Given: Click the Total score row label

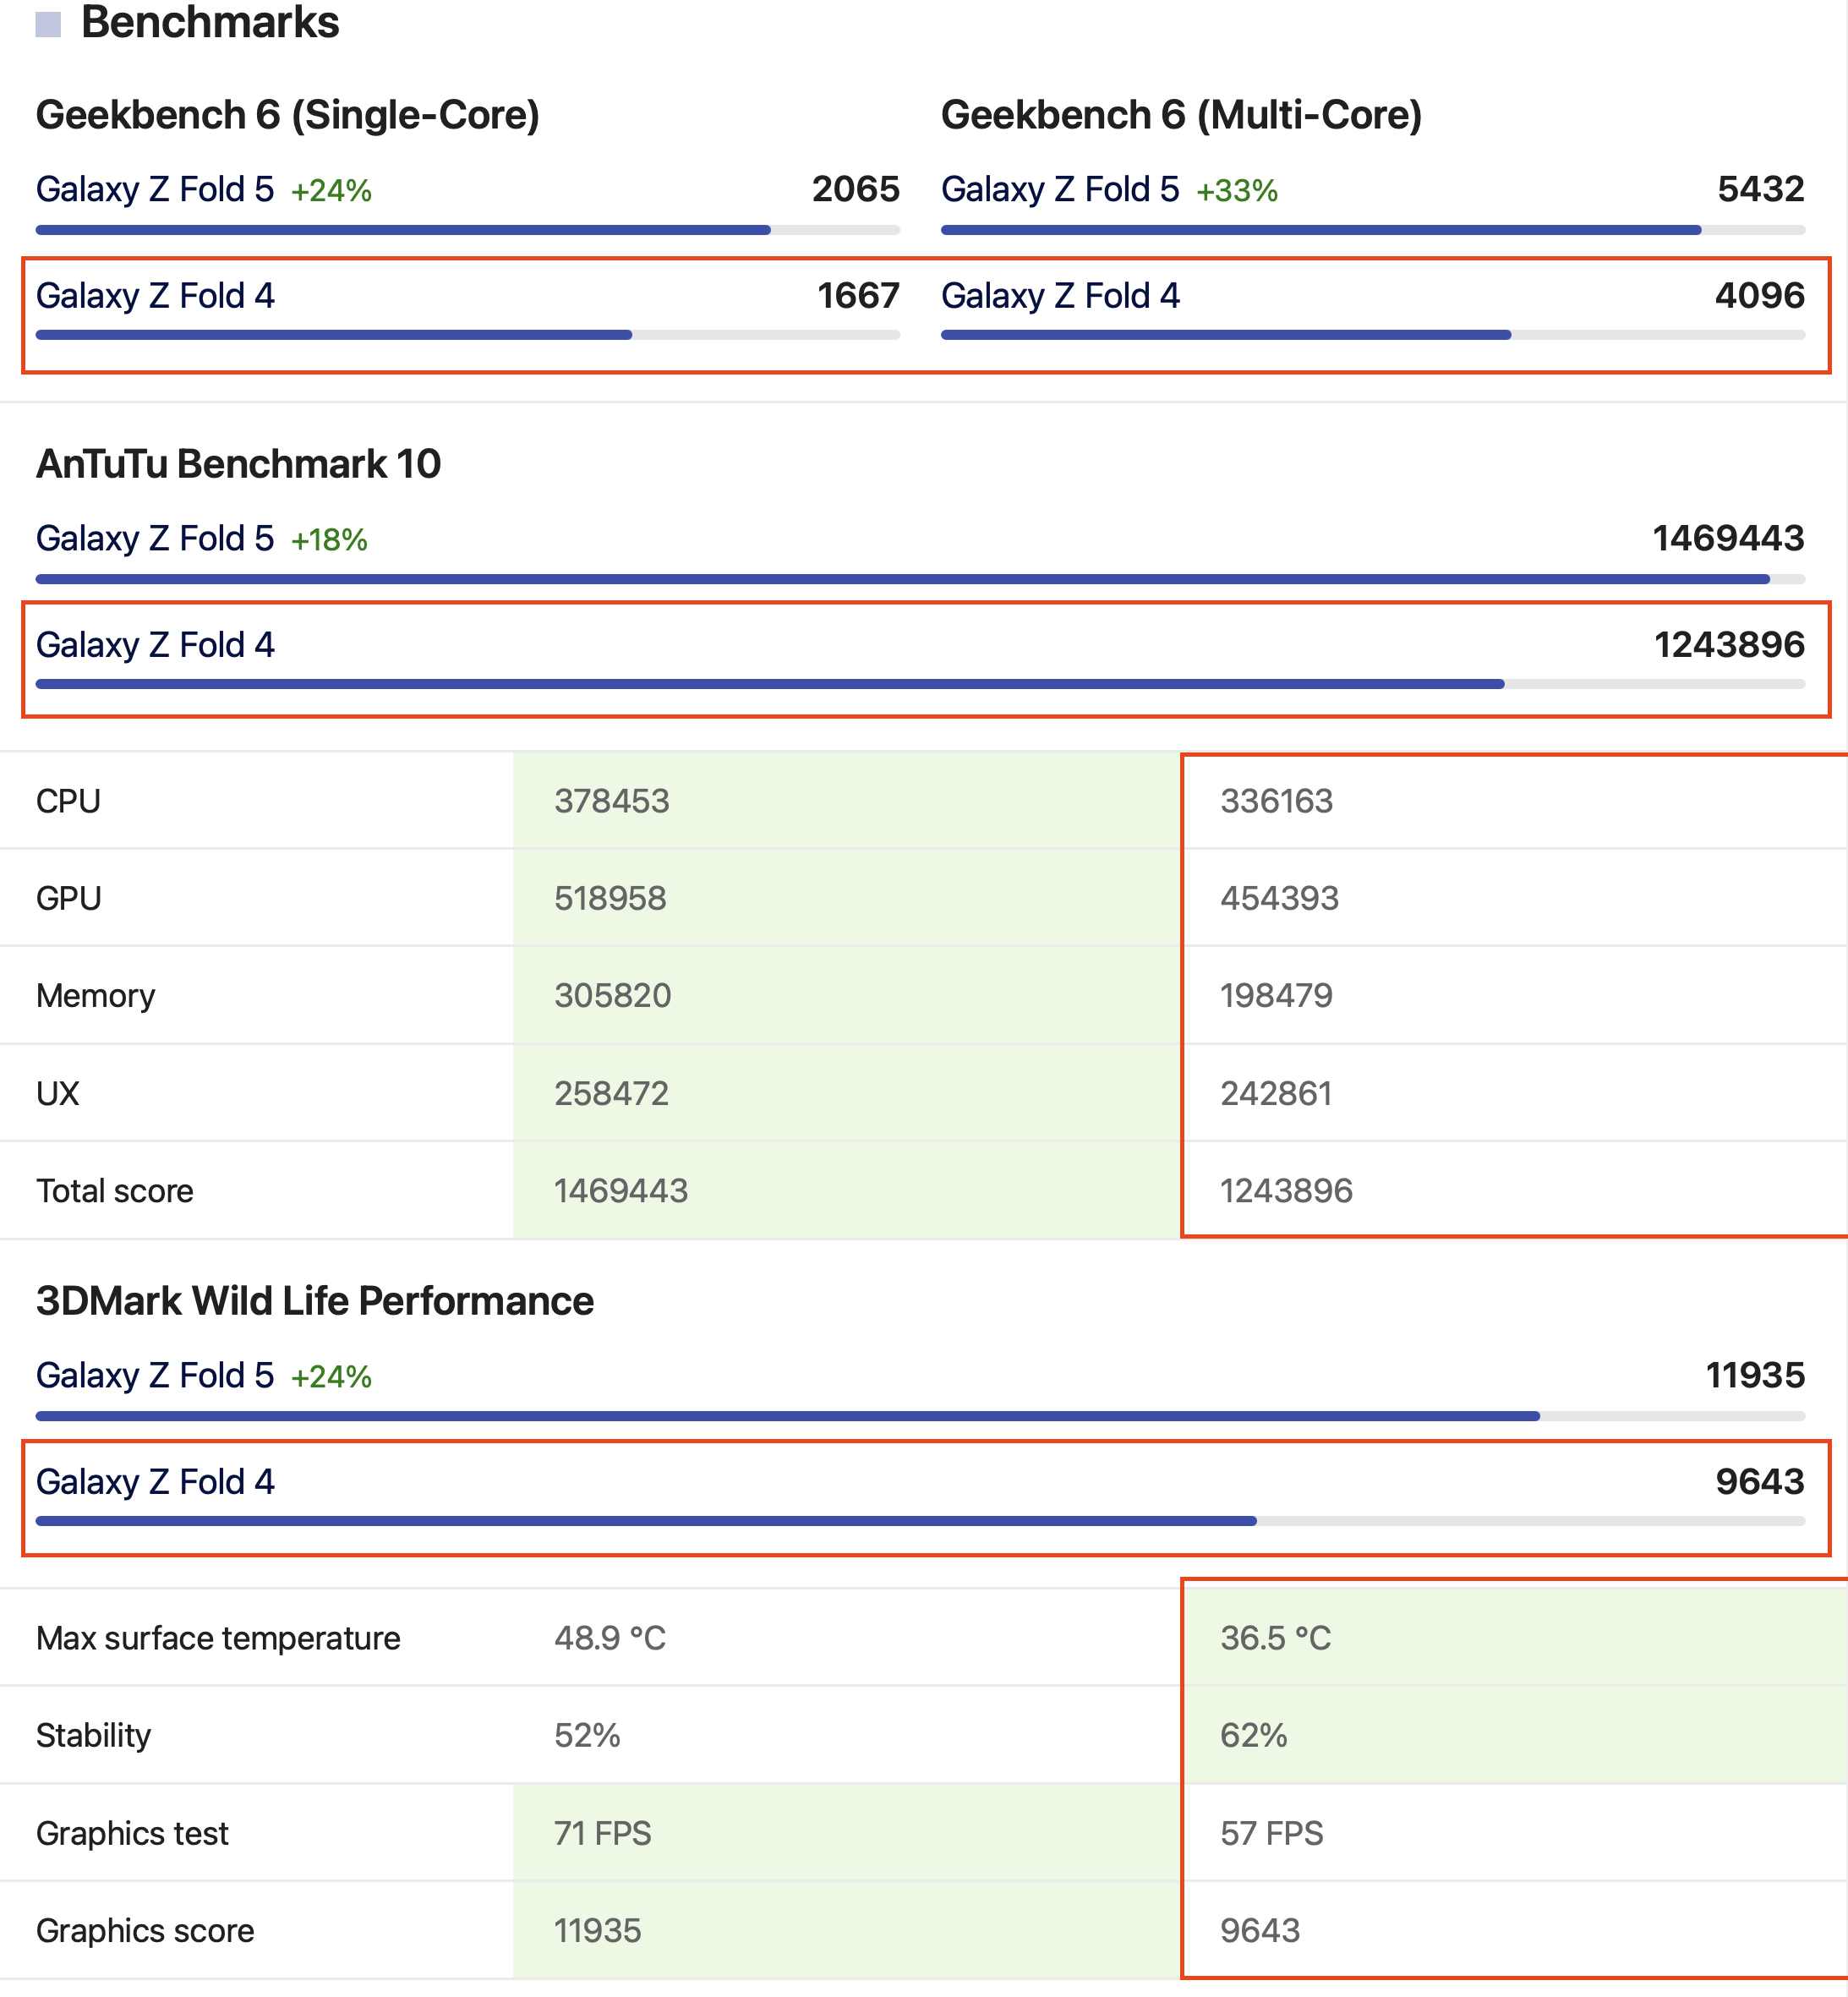Looking at the screenshot, I should click(115, 1191).
